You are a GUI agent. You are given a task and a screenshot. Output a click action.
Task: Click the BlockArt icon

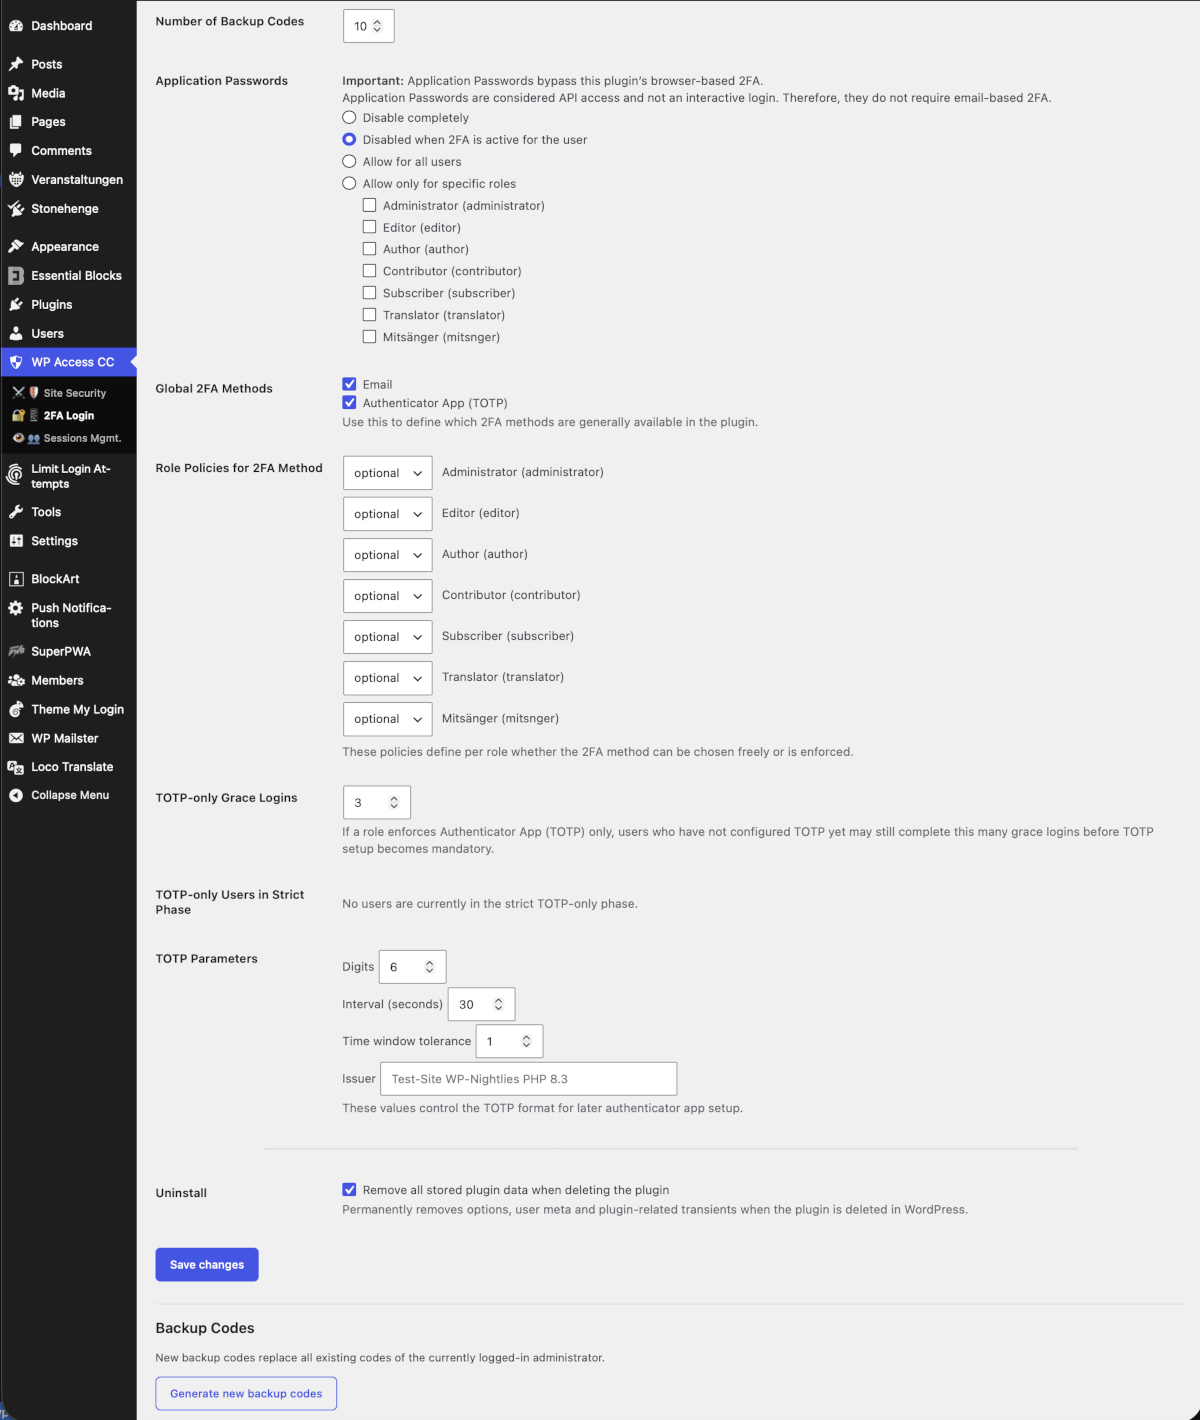[x=16, y=579]
